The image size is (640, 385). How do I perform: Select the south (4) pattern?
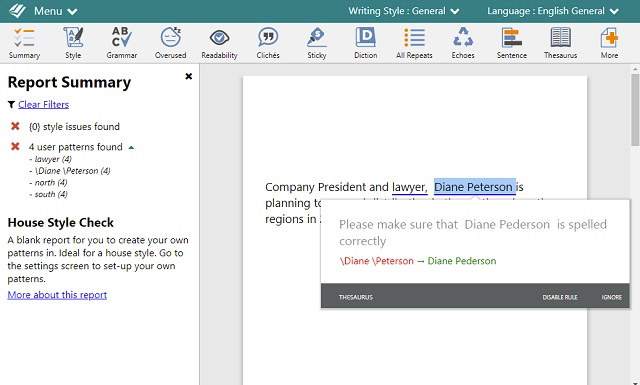[51, 194]
